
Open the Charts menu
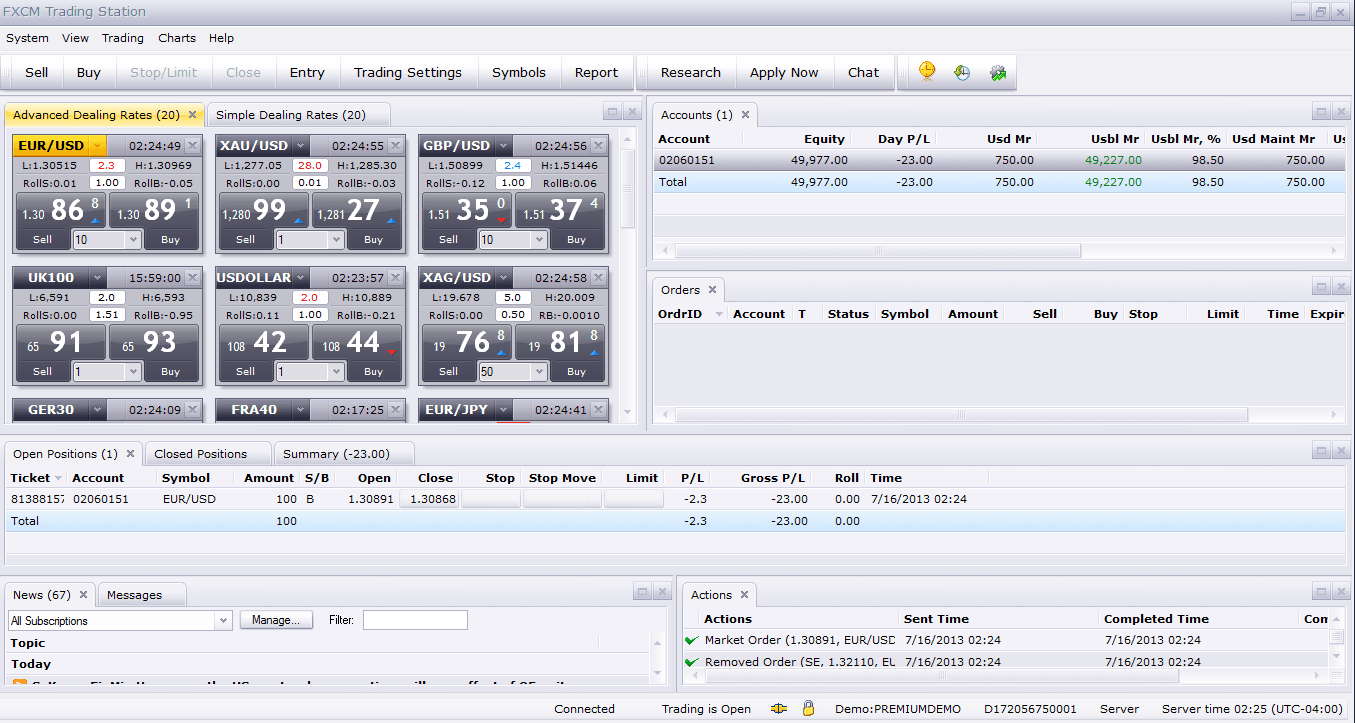(x=177, y=38)
